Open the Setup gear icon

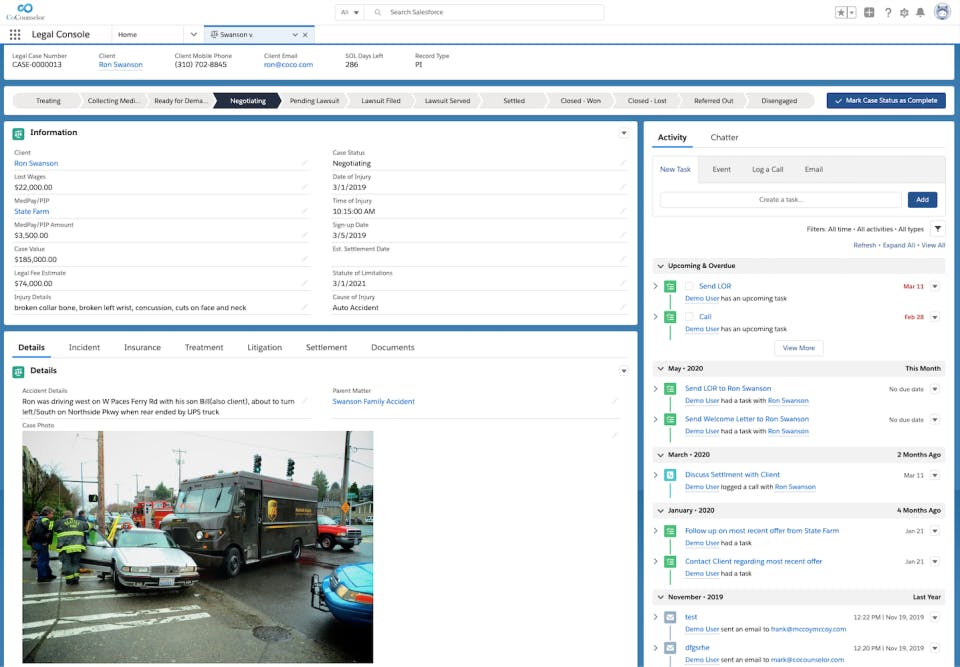(904, 12)
